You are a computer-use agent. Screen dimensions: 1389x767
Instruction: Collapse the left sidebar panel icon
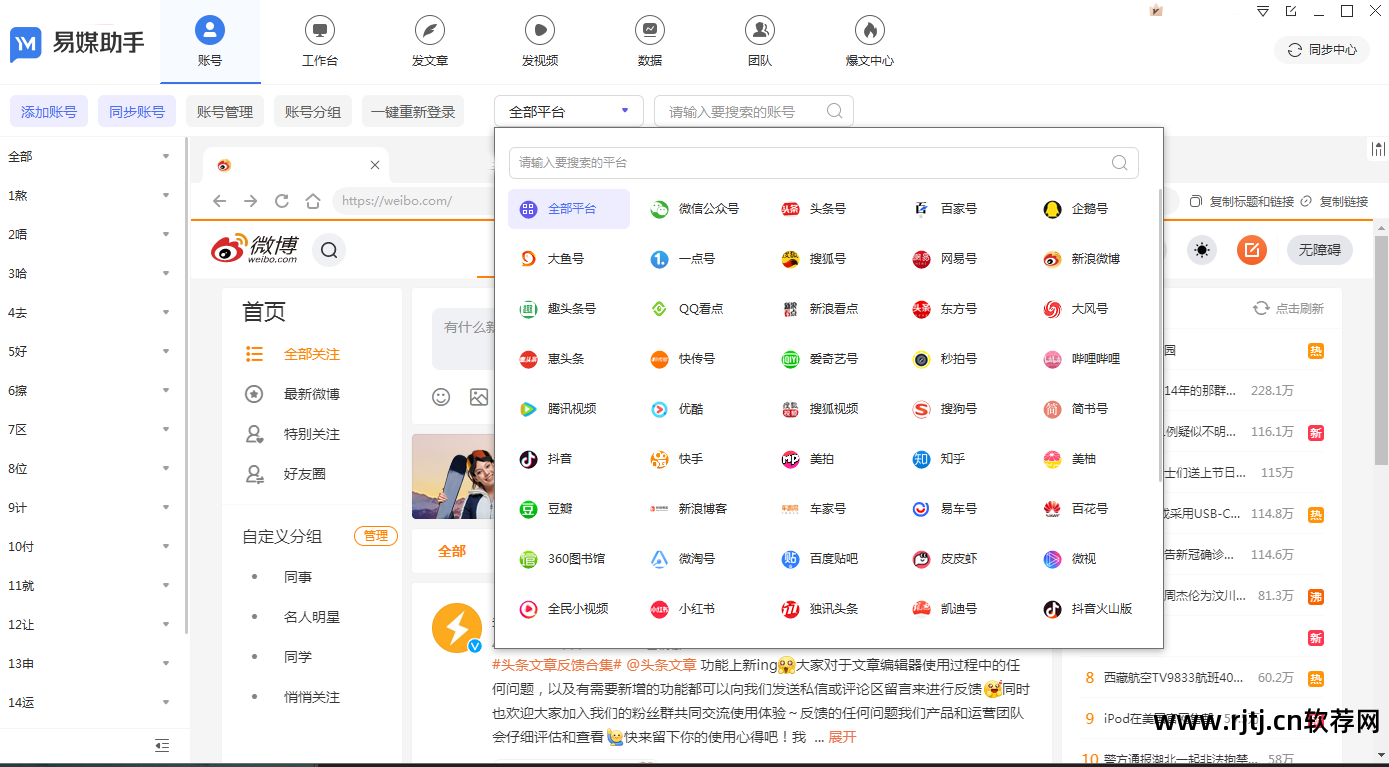pos(162,745)
